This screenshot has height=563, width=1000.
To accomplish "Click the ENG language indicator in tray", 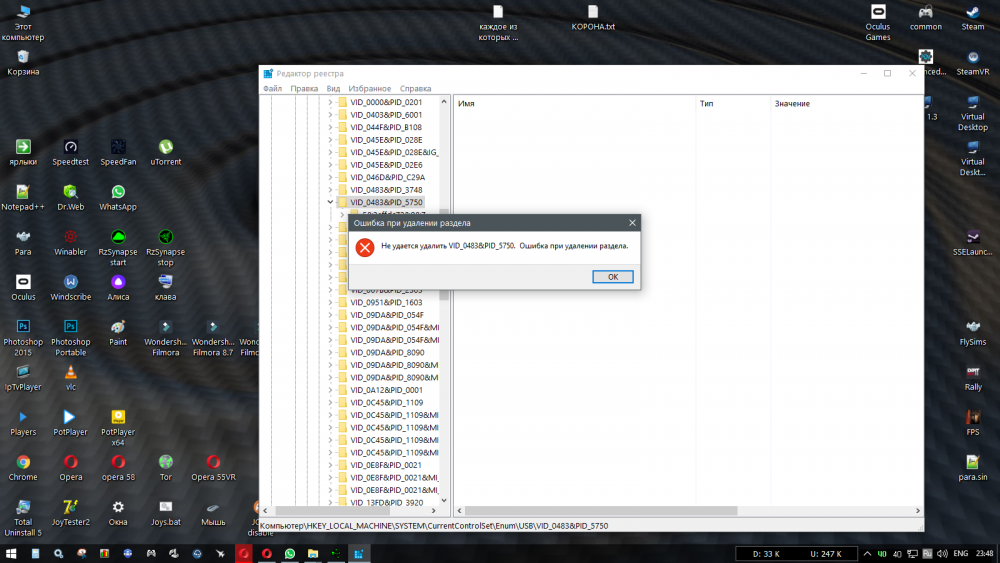I will [960, 553].
